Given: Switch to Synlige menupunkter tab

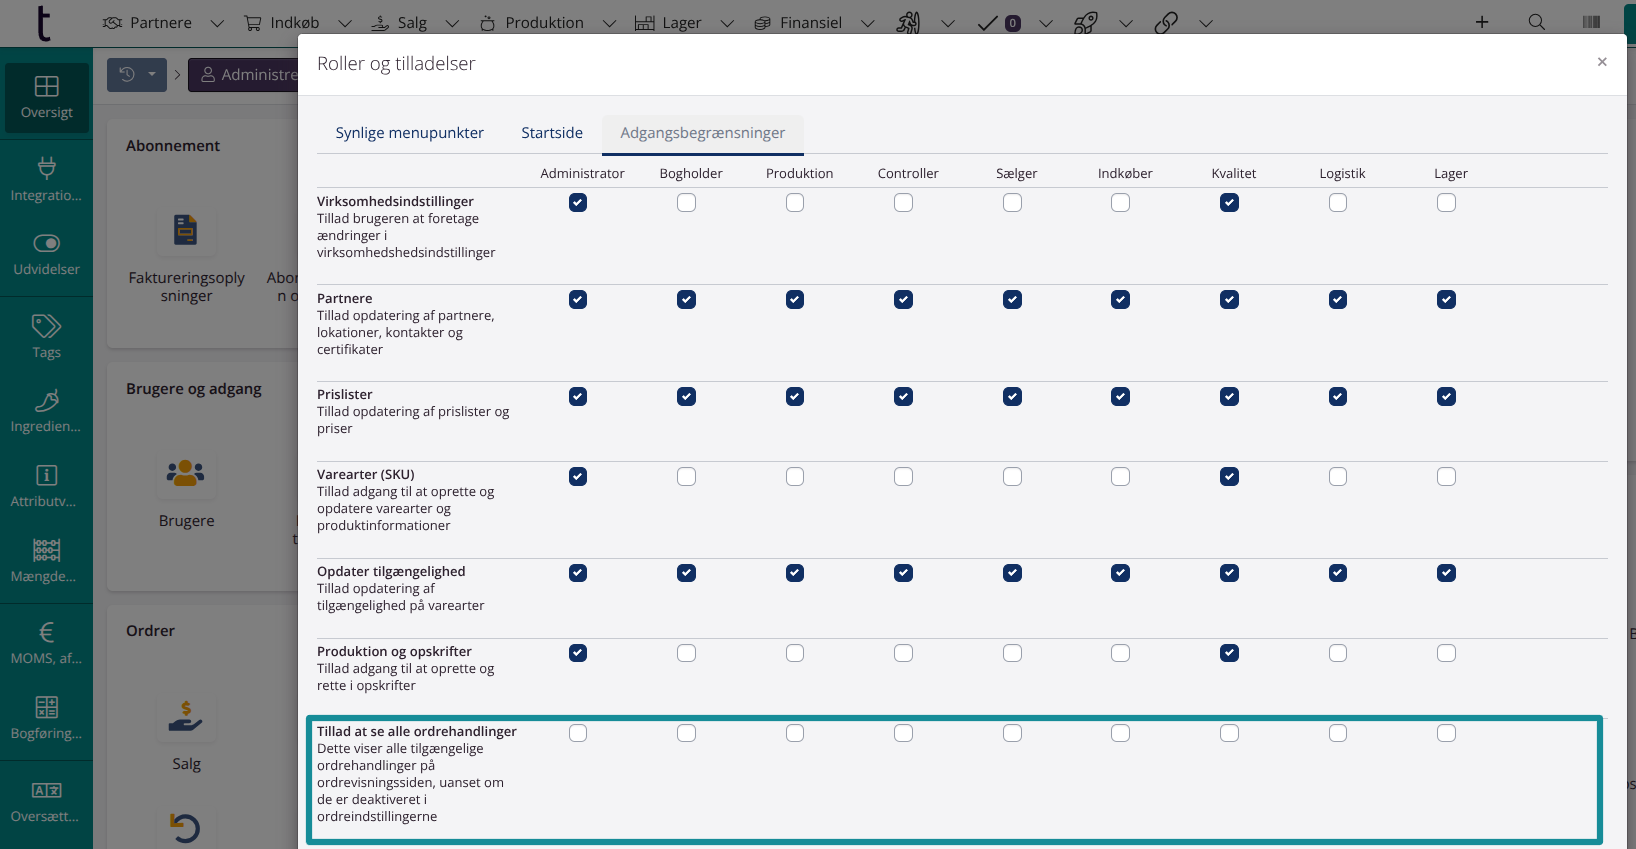Looking at the screenshot, I should coord(409,133).
